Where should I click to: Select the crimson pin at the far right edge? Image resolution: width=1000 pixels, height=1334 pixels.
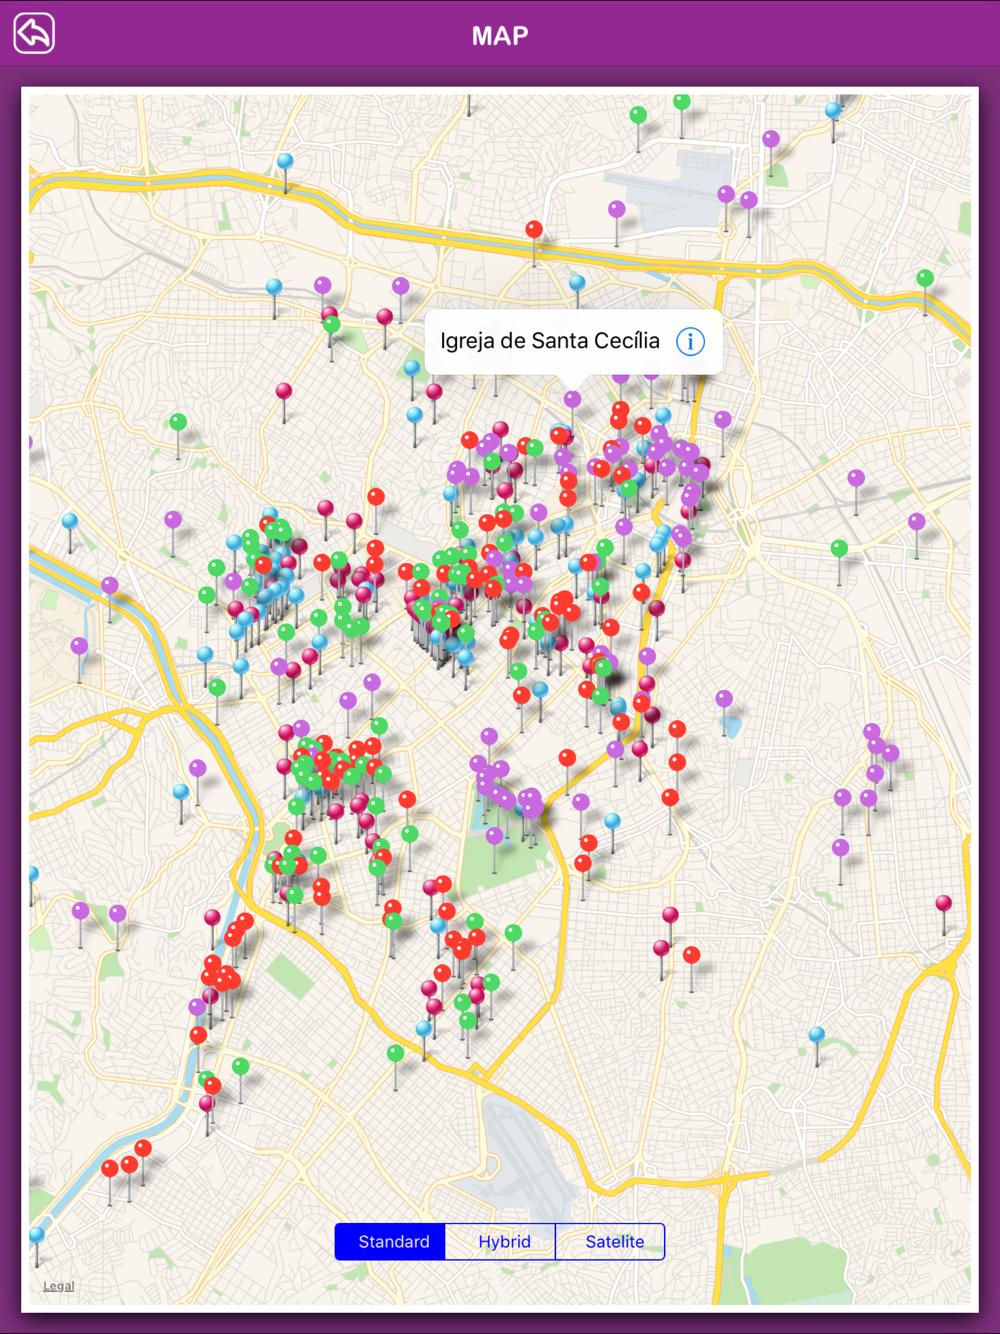coord(943,904)
